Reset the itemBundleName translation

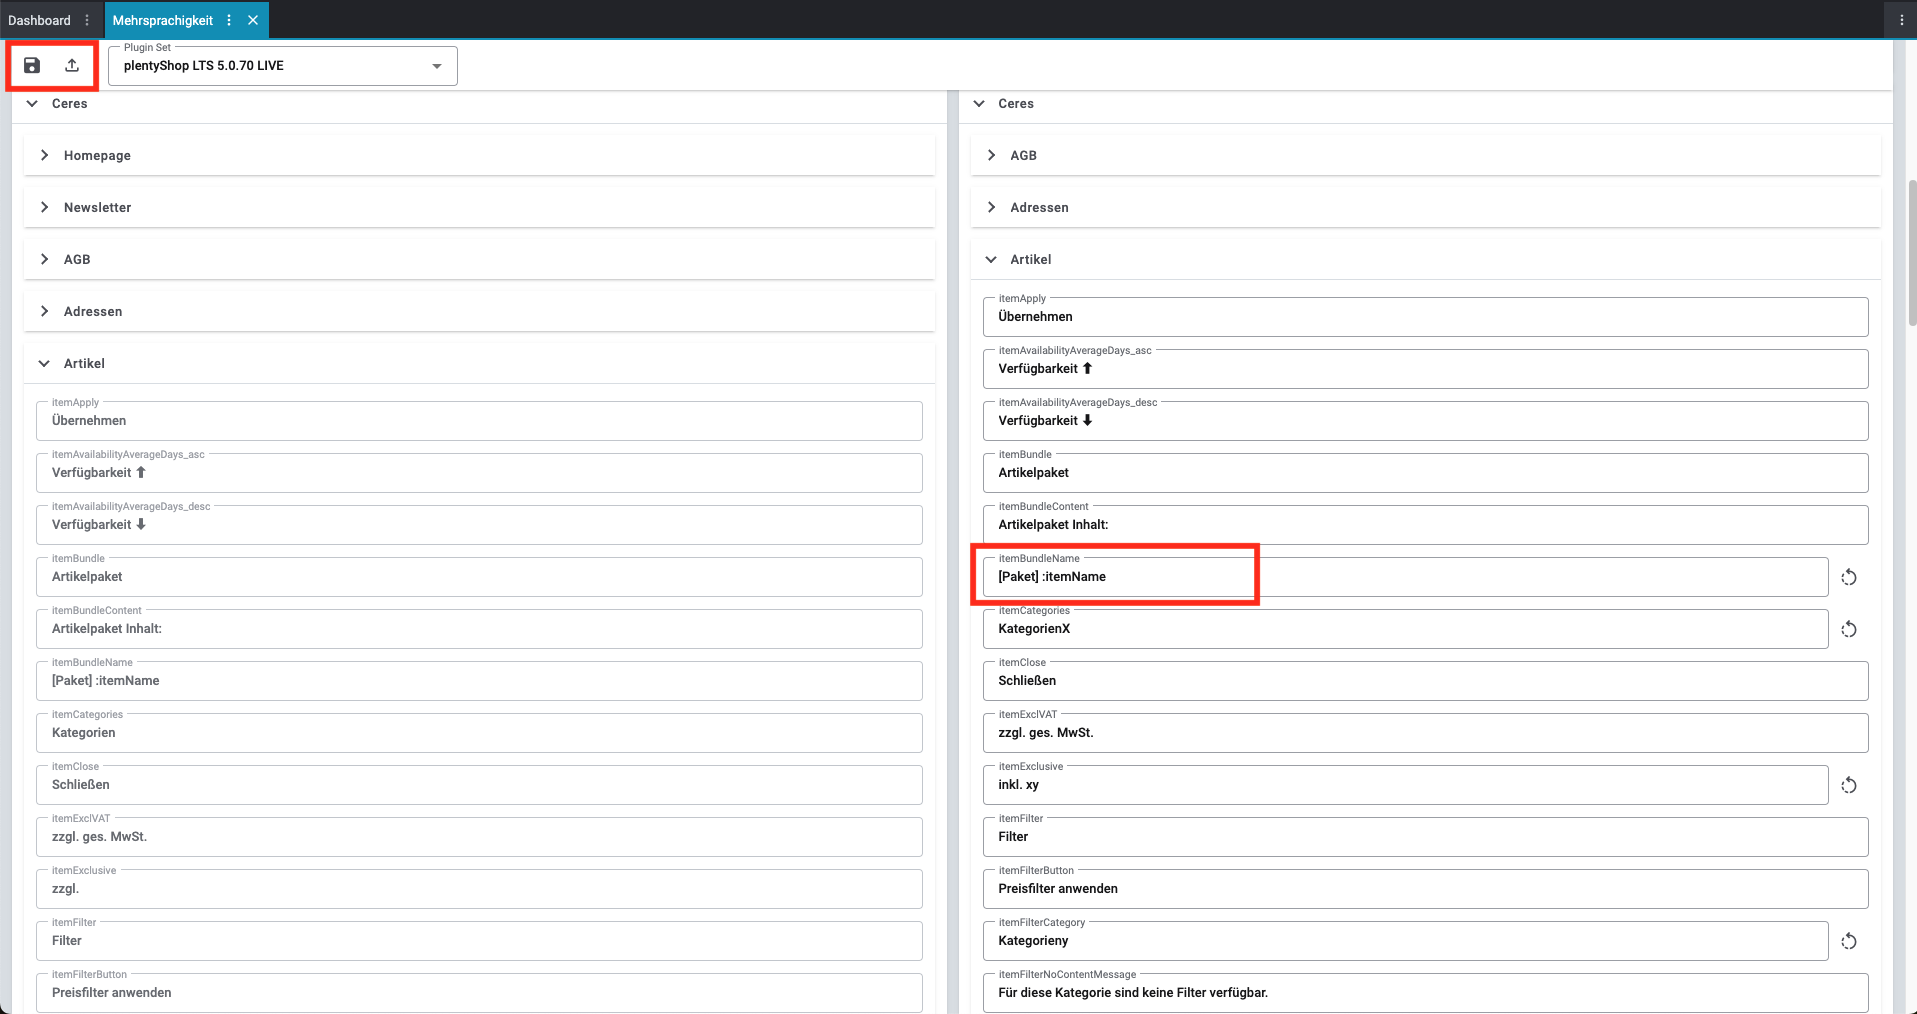click(1848, 577)
